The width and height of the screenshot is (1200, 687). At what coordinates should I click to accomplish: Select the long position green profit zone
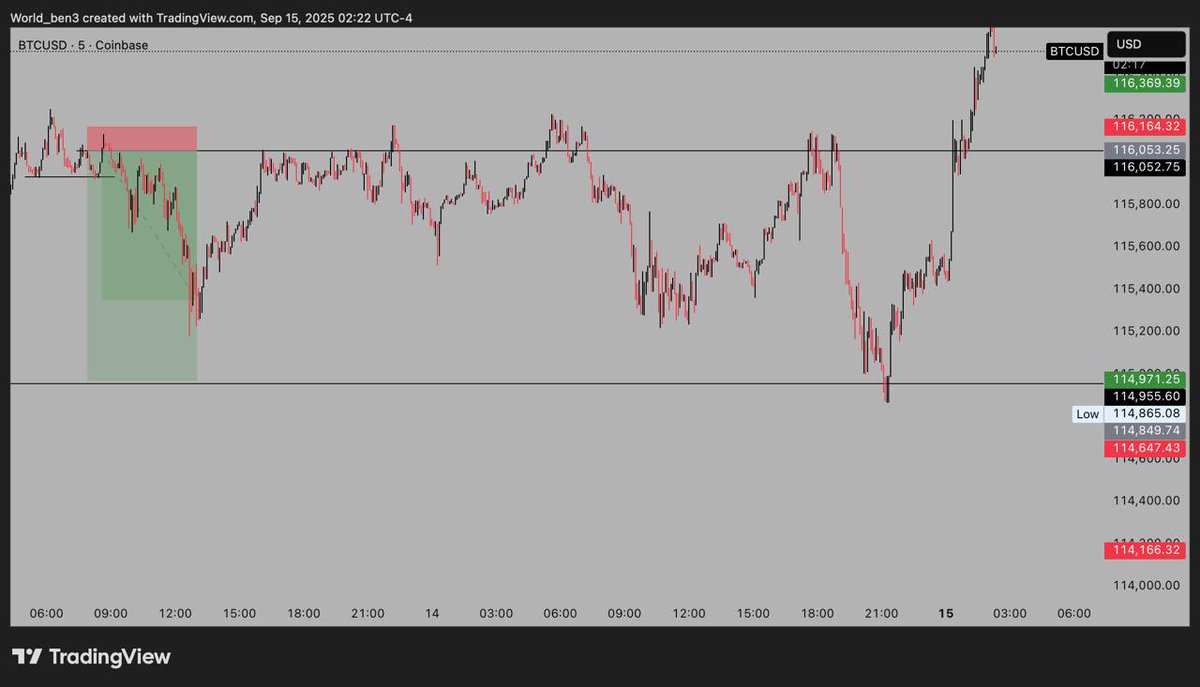coord(142,265)
